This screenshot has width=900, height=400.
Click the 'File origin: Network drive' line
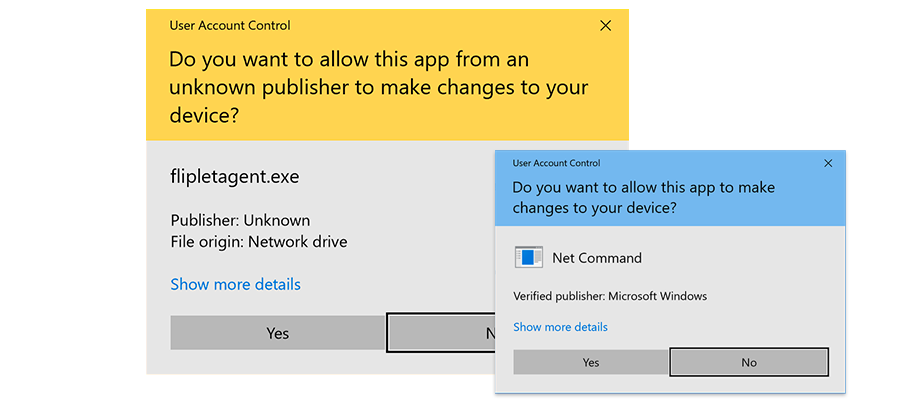[259, 241]
